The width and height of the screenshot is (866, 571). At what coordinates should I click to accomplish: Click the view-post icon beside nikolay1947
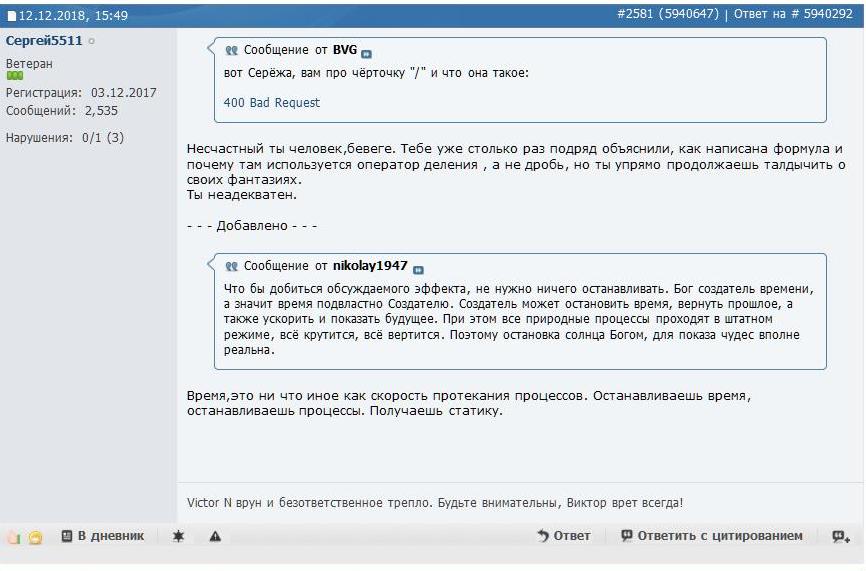(418, 269)
